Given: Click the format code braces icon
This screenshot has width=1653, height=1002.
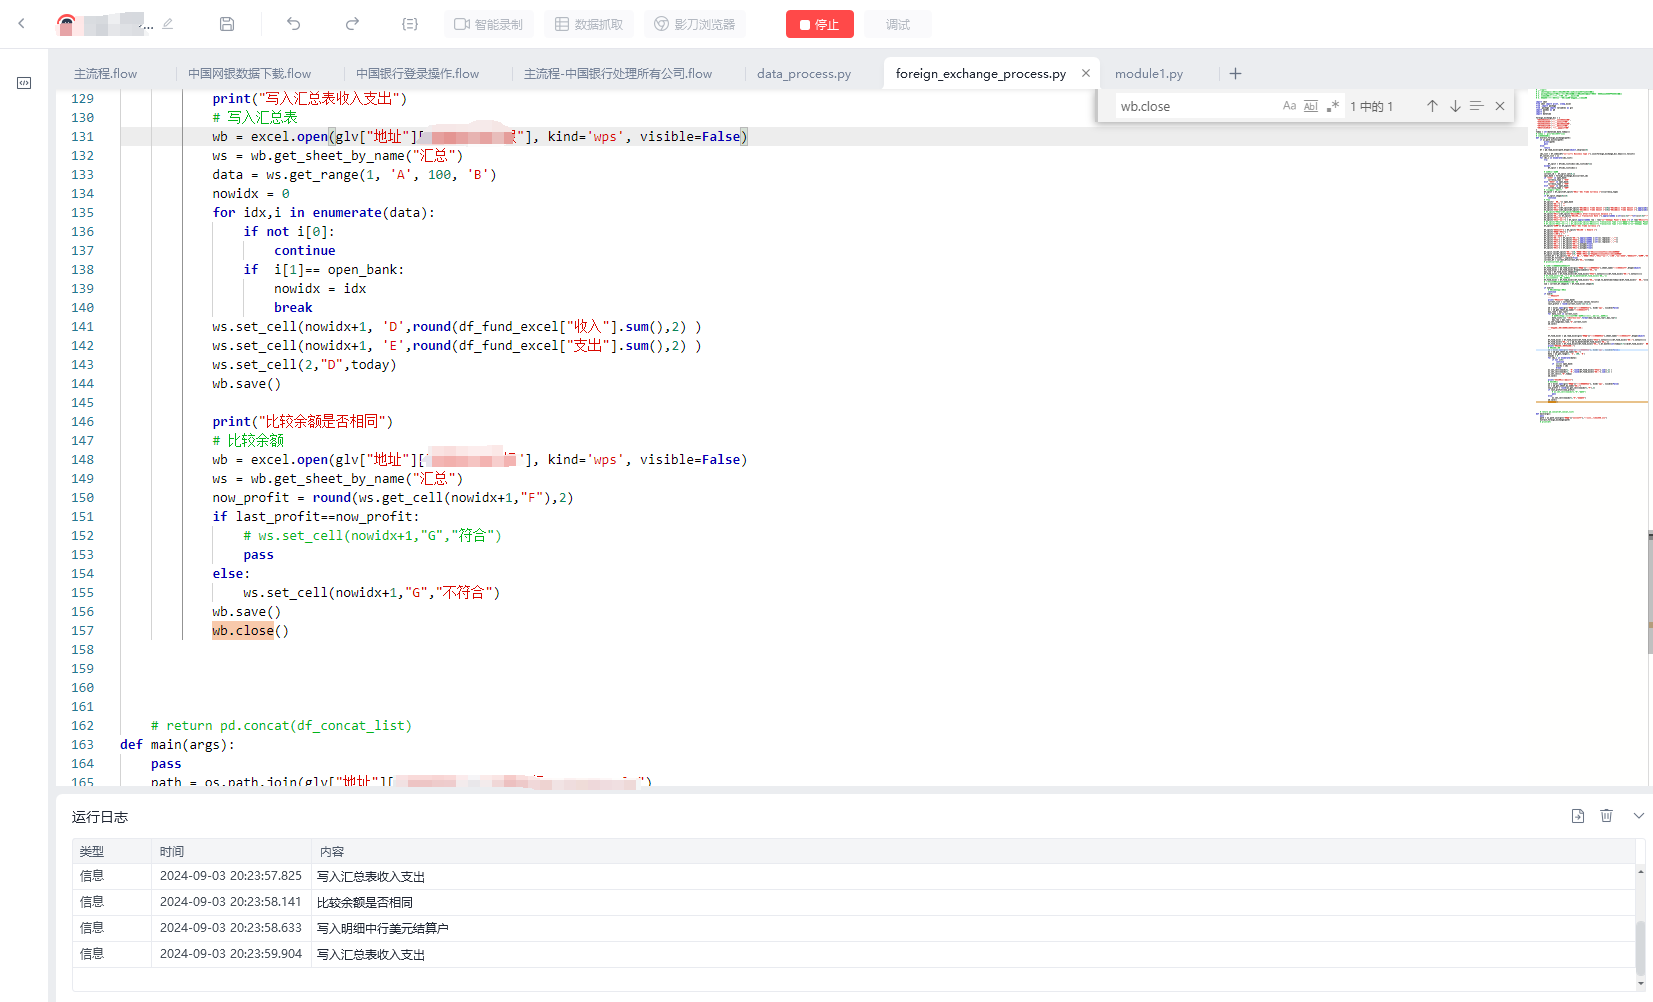Looking at the screenshot, I should (410, 24).
